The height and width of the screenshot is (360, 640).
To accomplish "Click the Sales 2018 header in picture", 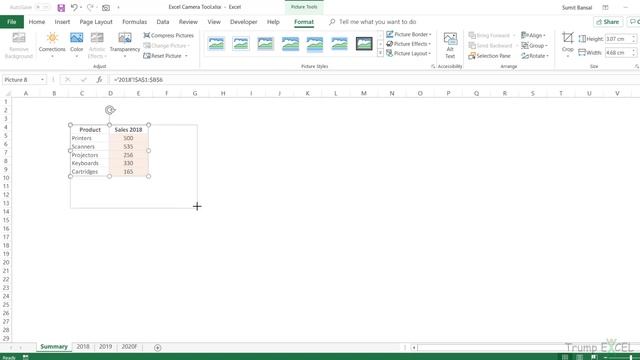I will point(128,130).
